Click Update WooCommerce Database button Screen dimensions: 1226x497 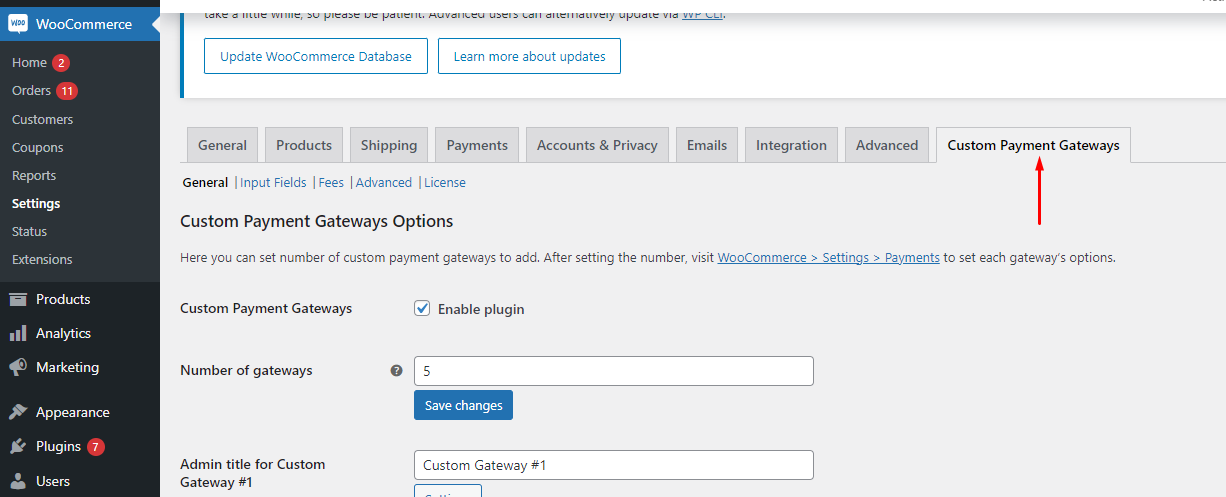point(316,56)
